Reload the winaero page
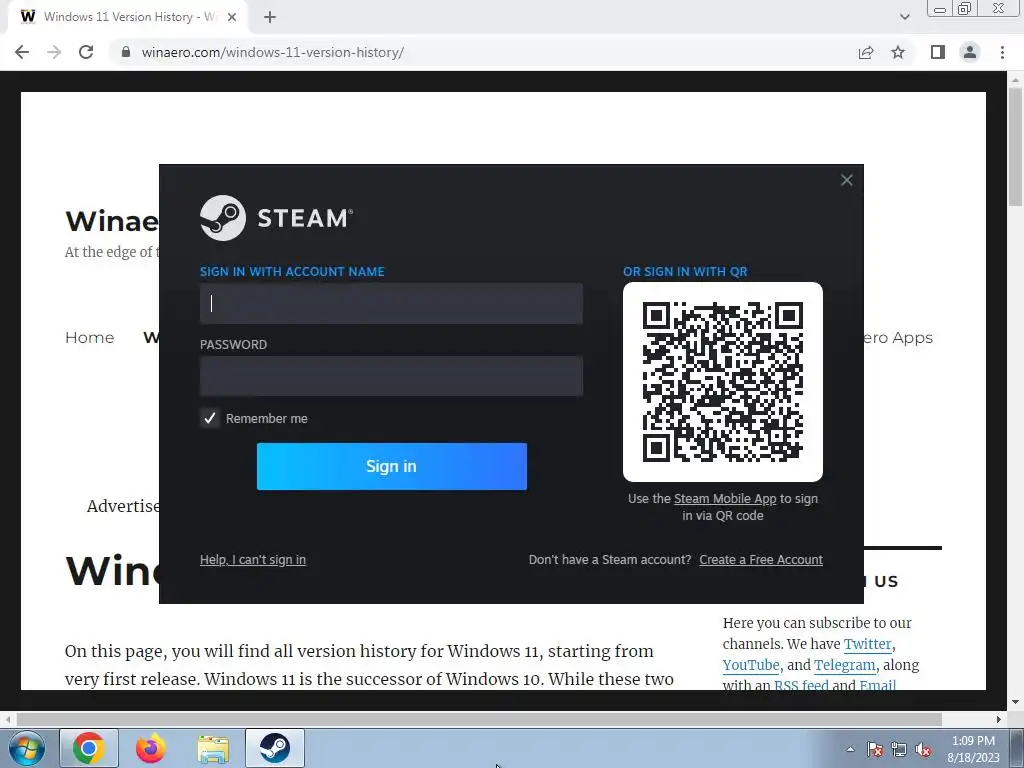 point(86,52)
